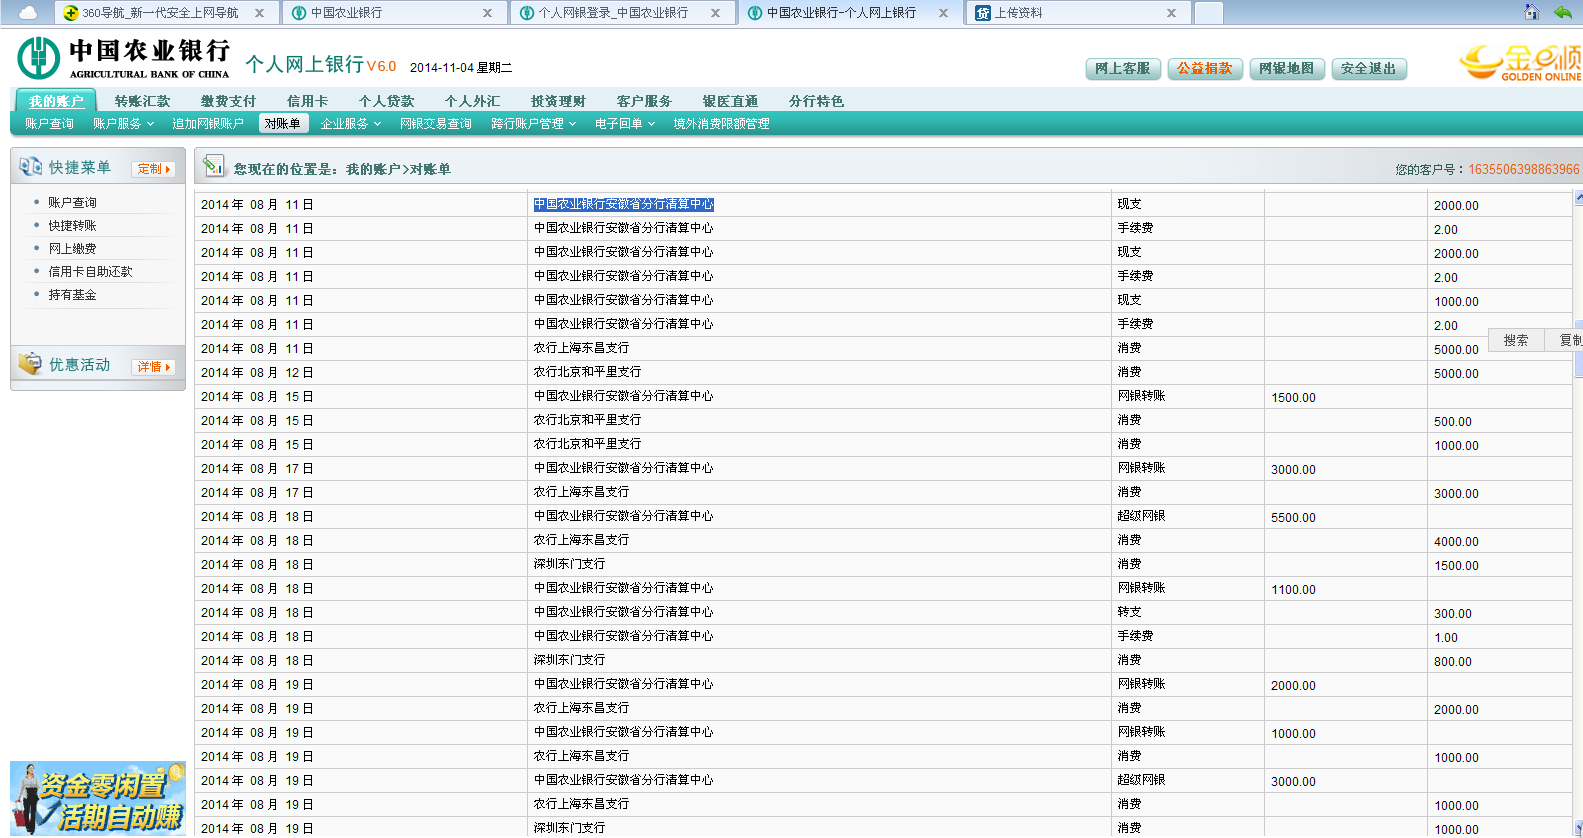Click the 优惠活动 folder icon
Screen dimensions: 1583x838
30,364
